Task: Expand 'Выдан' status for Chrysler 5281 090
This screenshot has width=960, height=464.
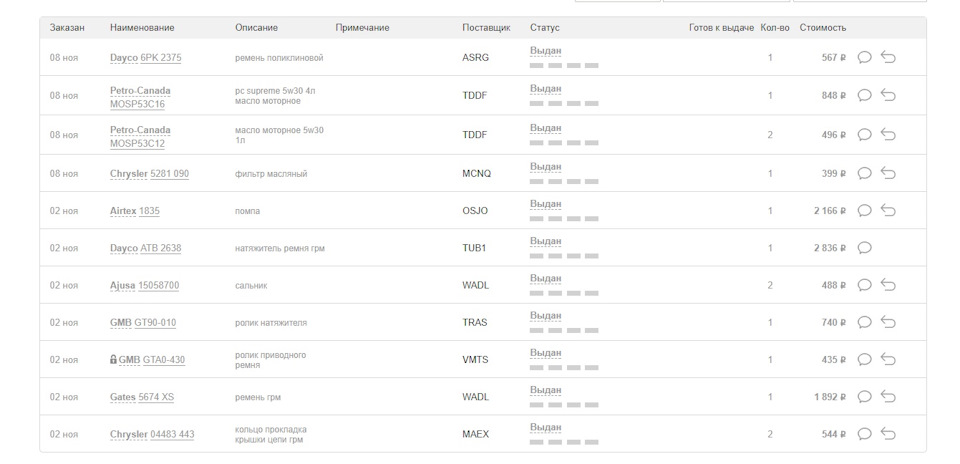Action: [545, 167]
